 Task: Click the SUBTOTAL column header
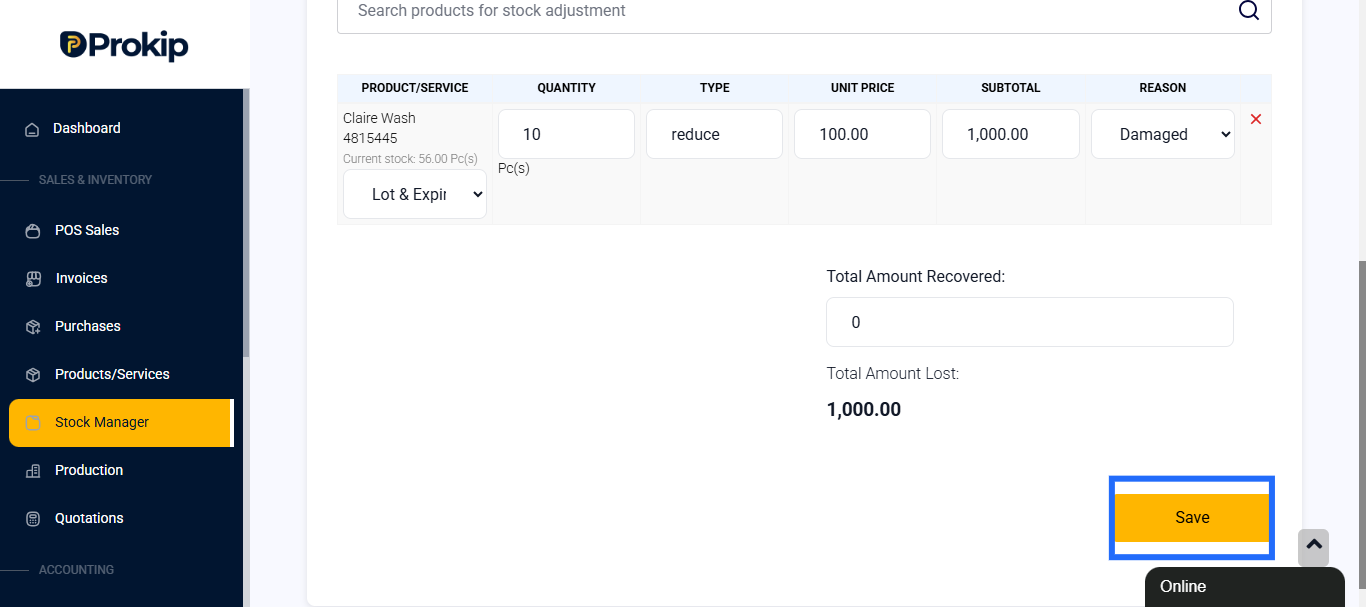[x=1011, y=88]
